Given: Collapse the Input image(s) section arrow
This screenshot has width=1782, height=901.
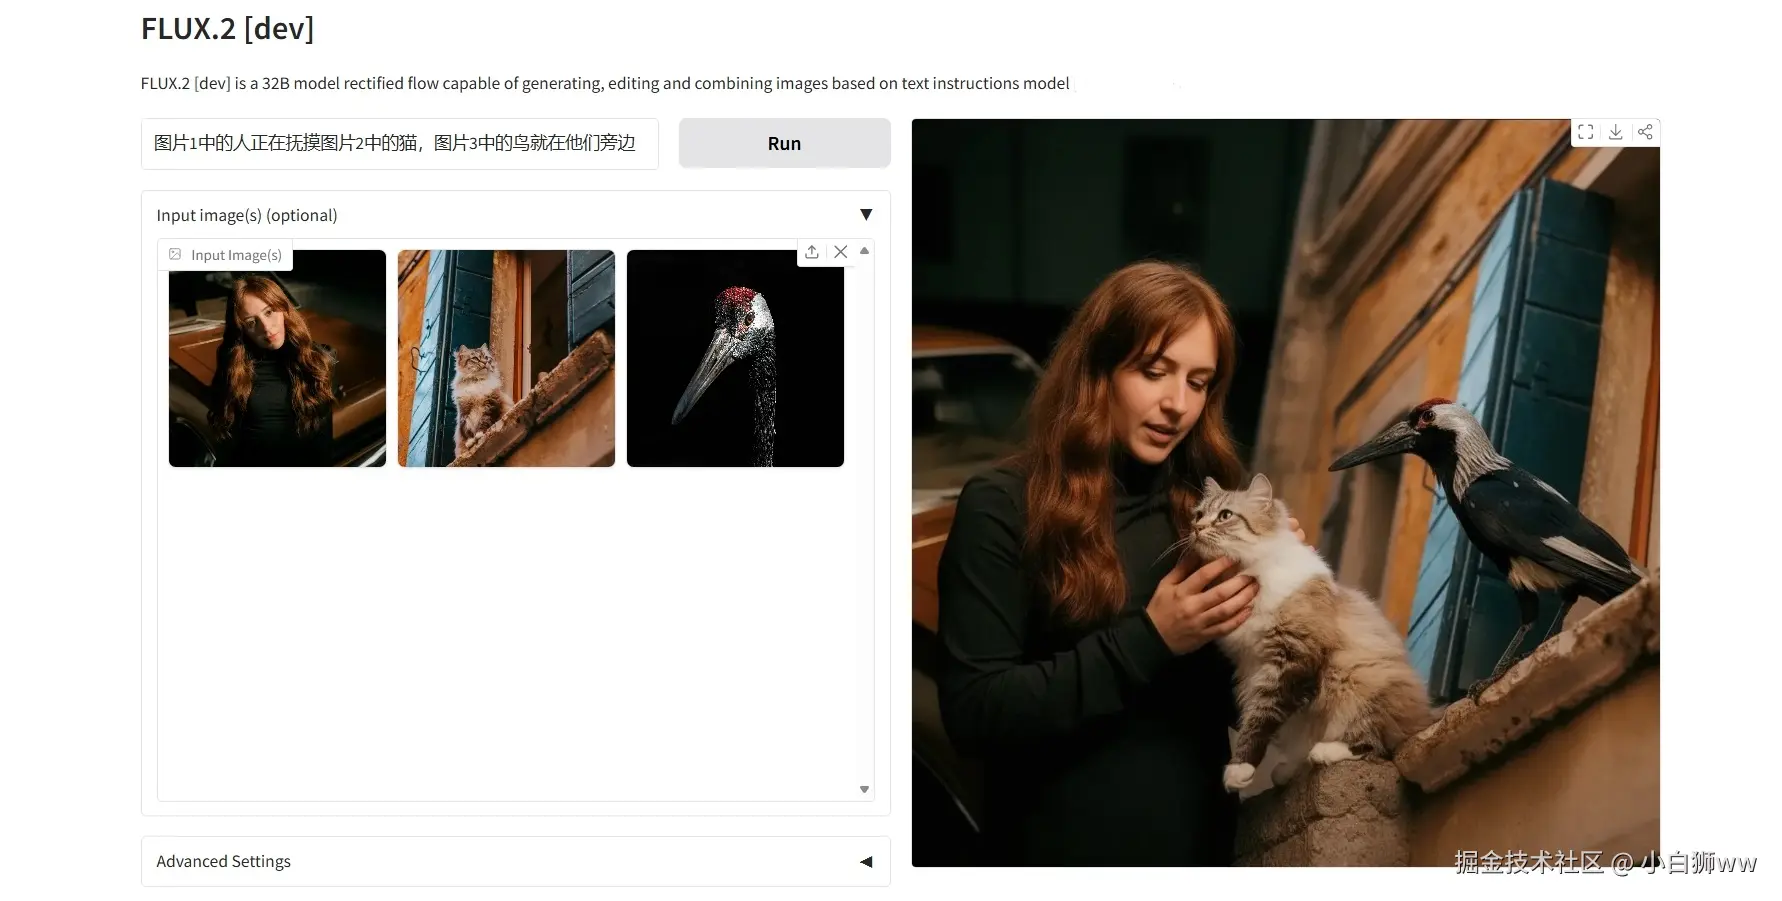Looking at the screenshot, I should [x=866, y=215].
